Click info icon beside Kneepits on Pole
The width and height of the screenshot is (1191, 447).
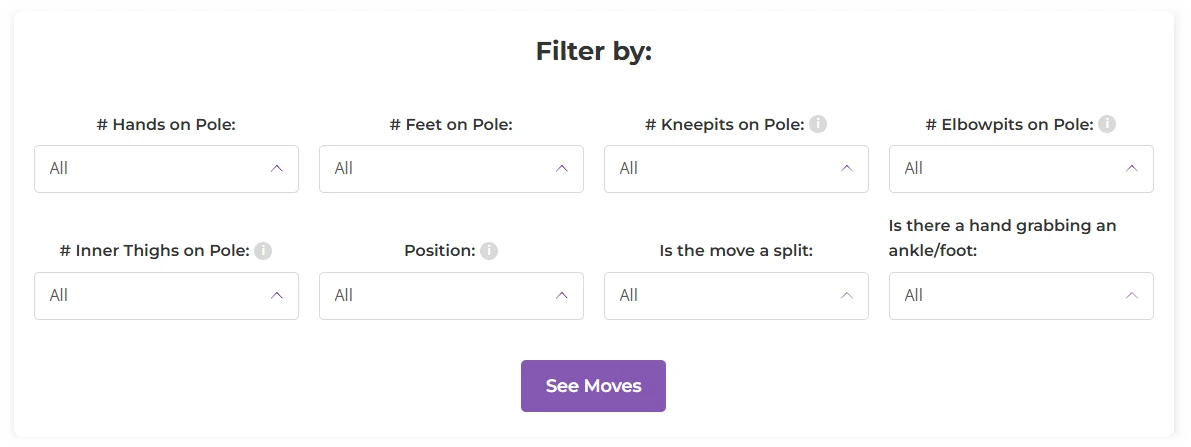tap(817, 124)
